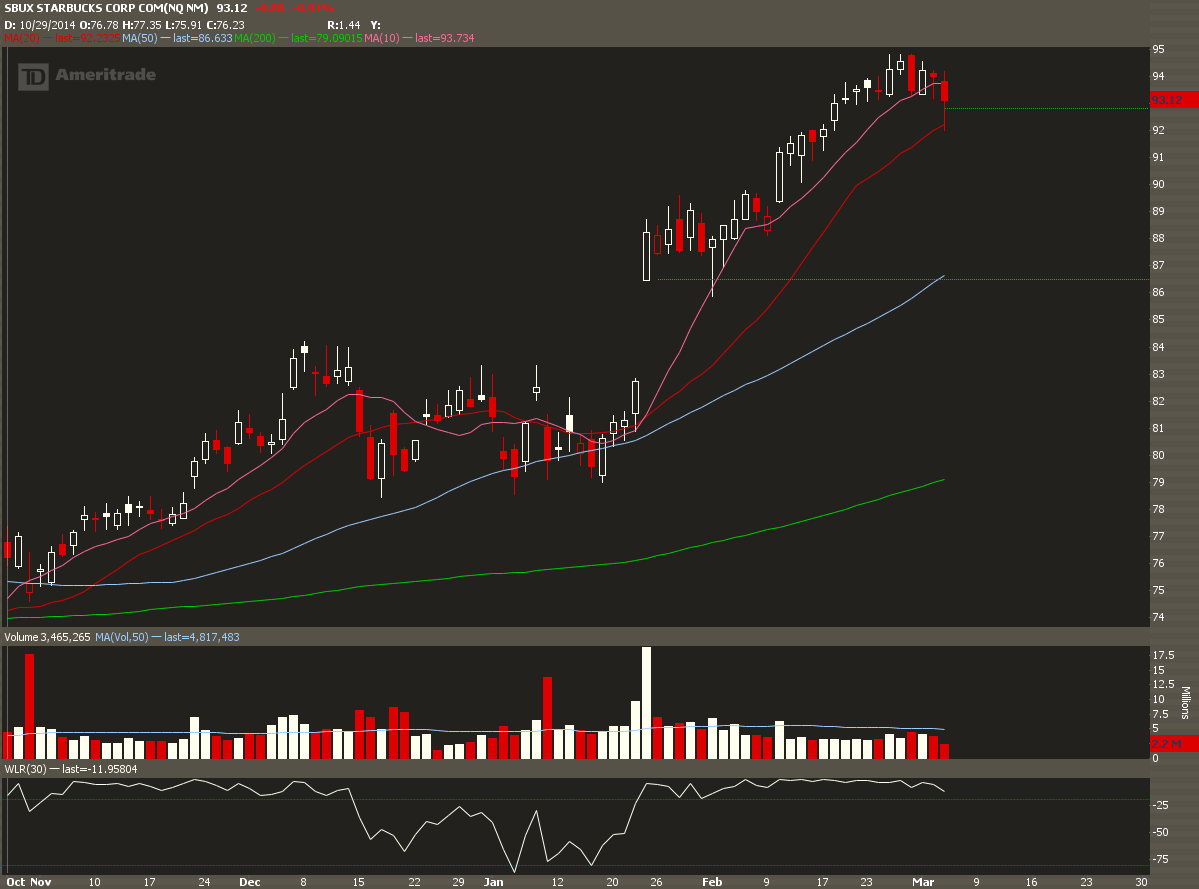The image size is (1199, 889).
Task: Click the range value R:1.44
Action: 344,25
